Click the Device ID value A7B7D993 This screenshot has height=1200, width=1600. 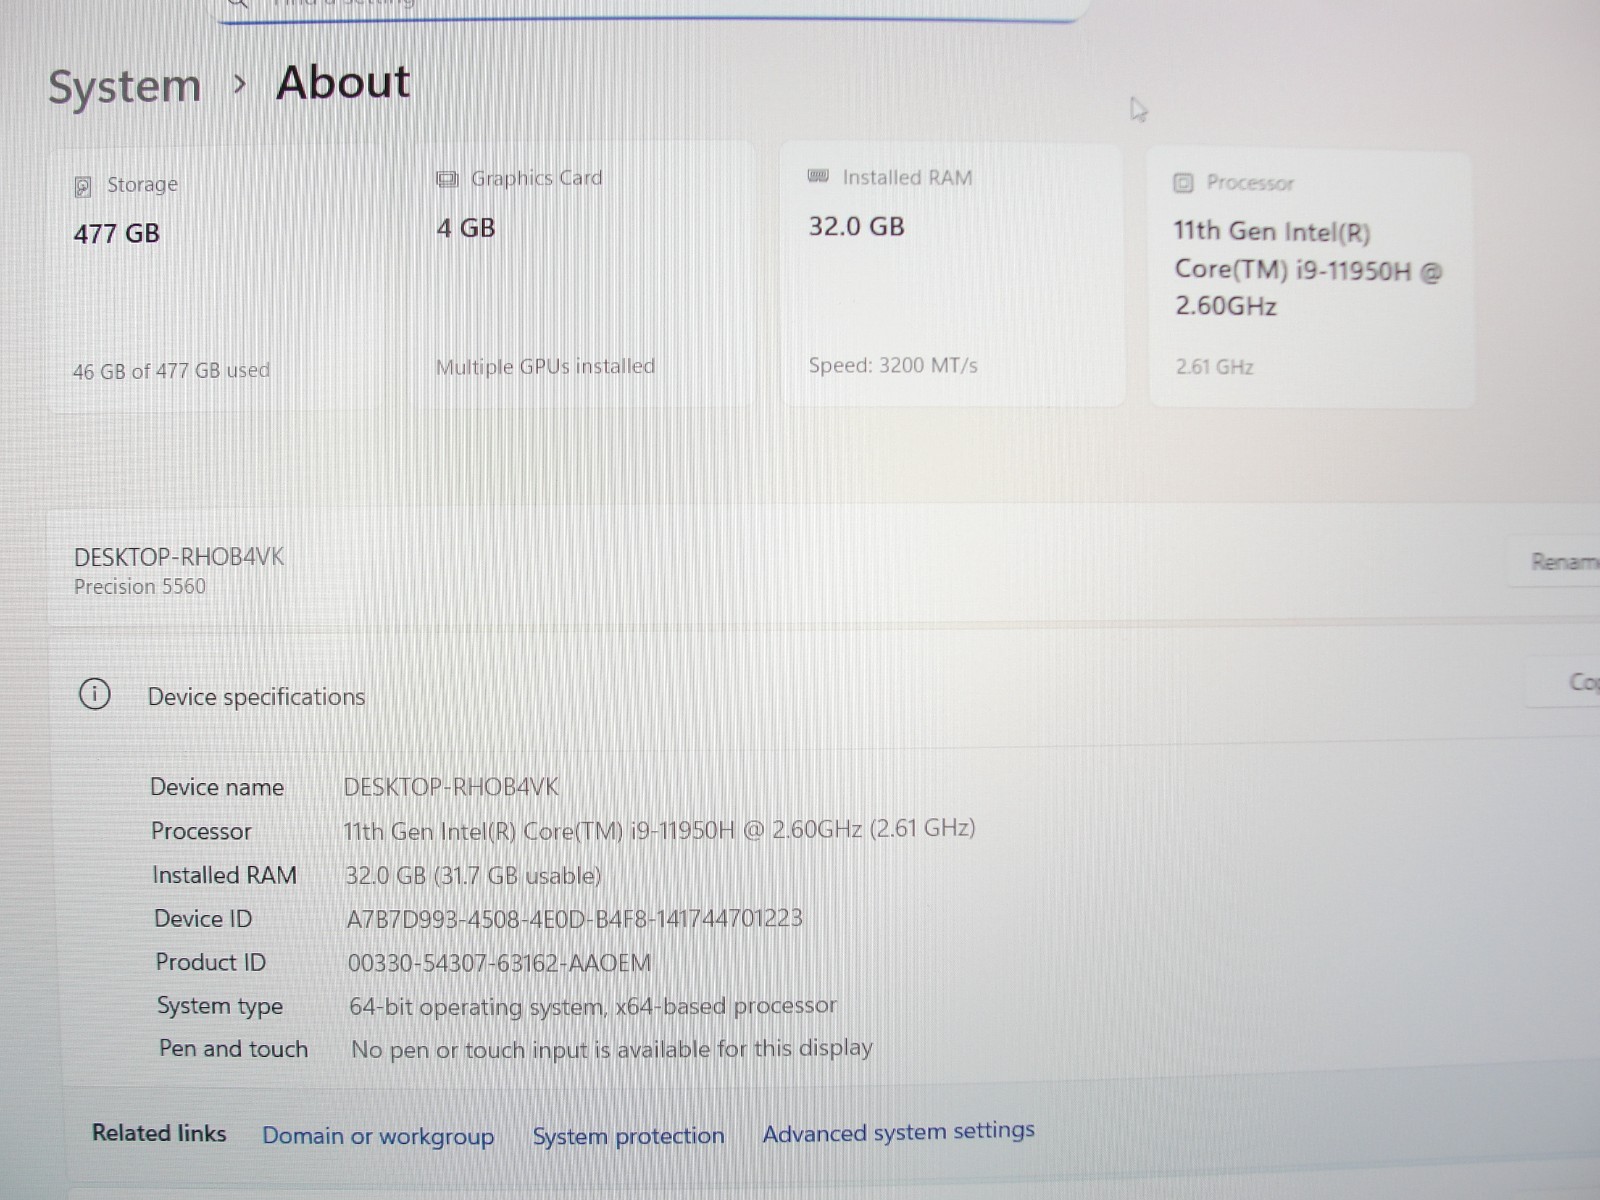pyautogui.click(x=574, y=919)
